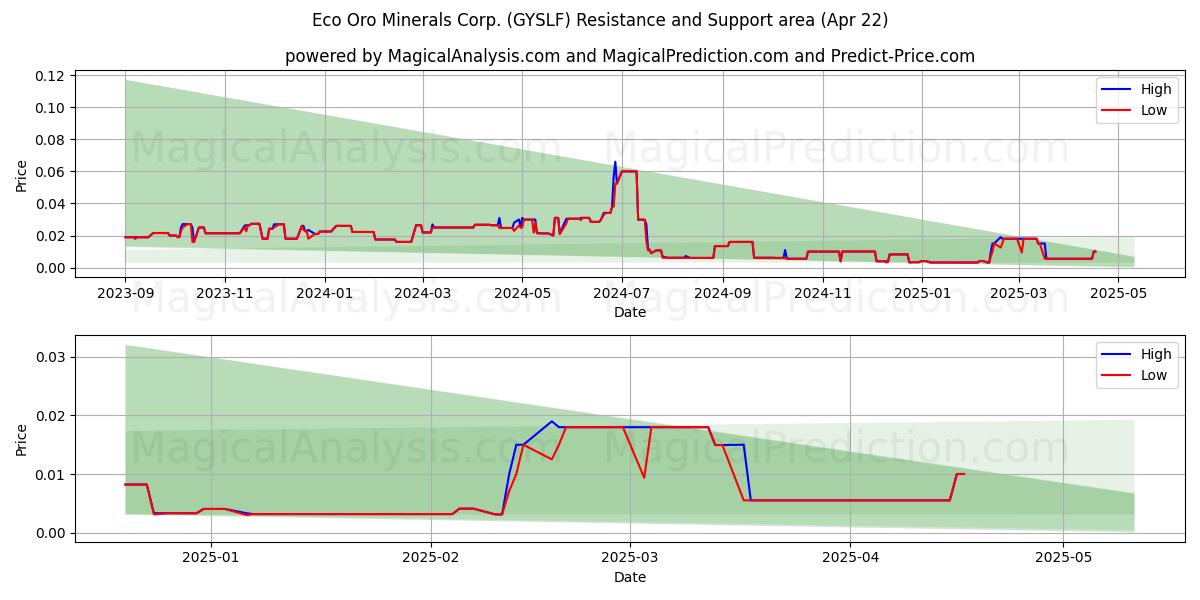Click 'Low' in the lower chart legend
The image size is (1200, 600).
pos(1154,375)
